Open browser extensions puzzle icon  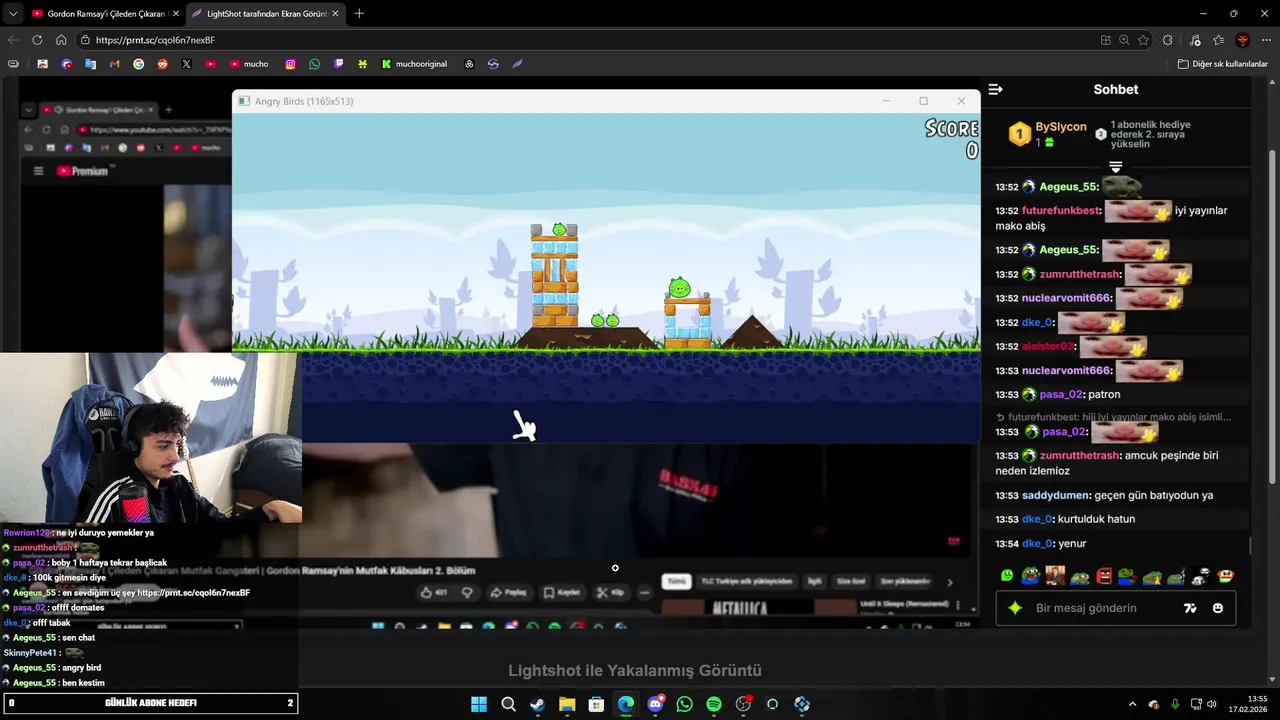[1169, 40]
